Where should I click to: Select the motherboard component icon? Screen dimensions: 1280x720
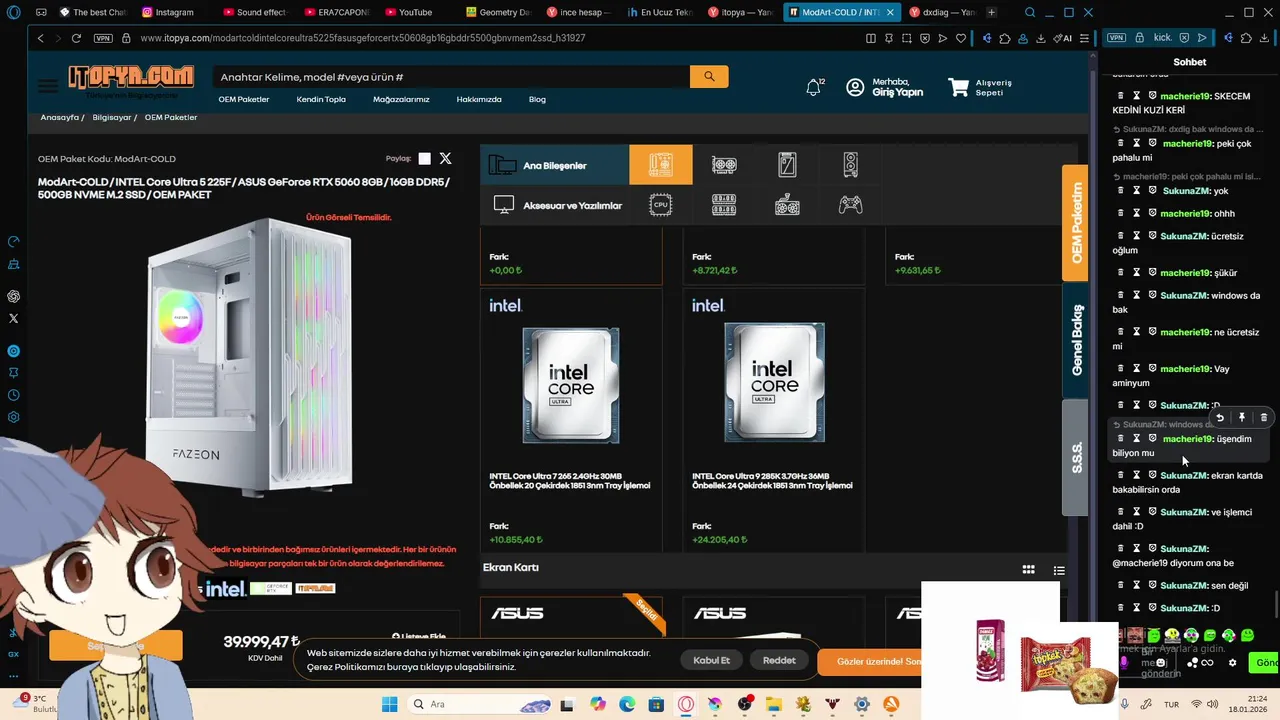[x=660, y=165]
